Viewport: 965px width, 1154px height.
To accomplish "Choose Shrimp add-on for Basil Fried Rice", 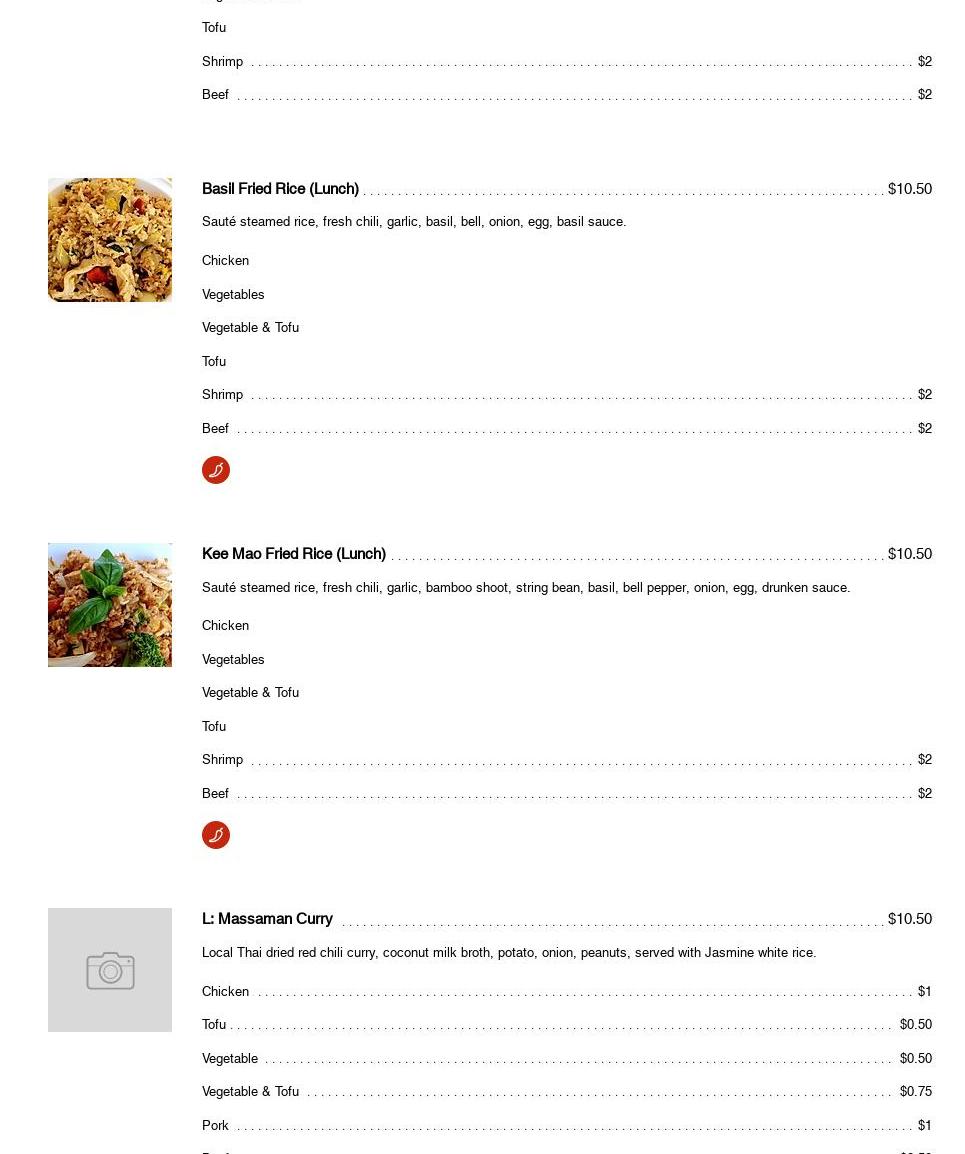I will [x=567, y=394].
